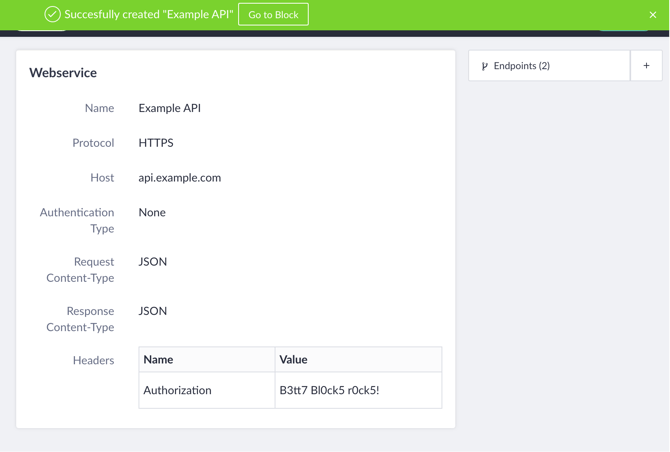
Task: Click the None authentication type value
Action: click(x=152, y=212)
